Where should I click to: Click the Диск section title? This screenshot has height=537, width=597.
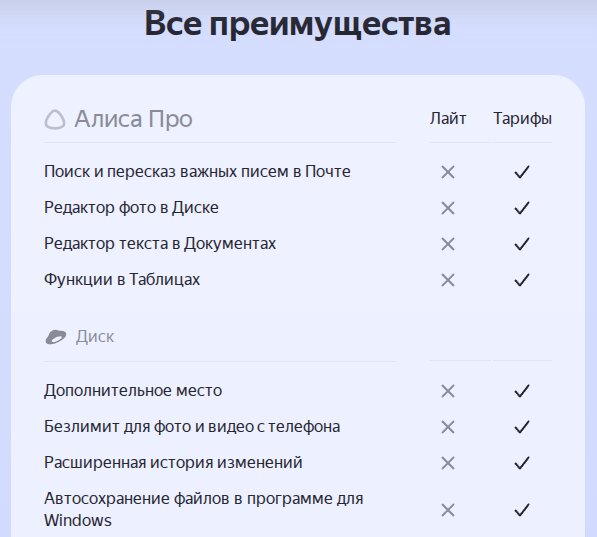[x=95, y=337]
